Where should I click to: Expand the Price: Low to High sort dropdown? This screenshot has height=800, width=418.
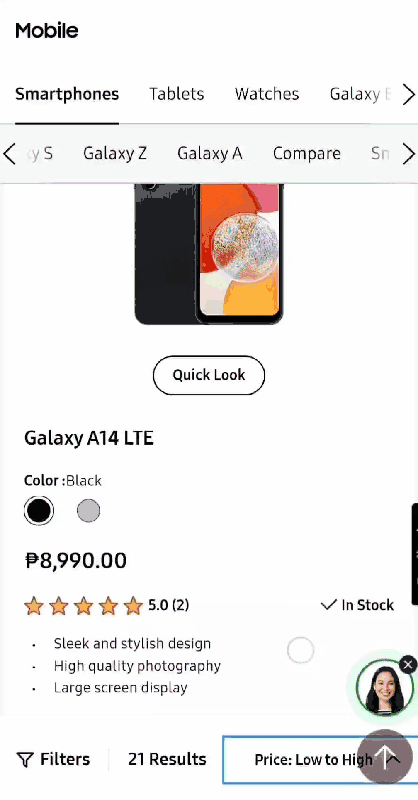coord(320,760)
